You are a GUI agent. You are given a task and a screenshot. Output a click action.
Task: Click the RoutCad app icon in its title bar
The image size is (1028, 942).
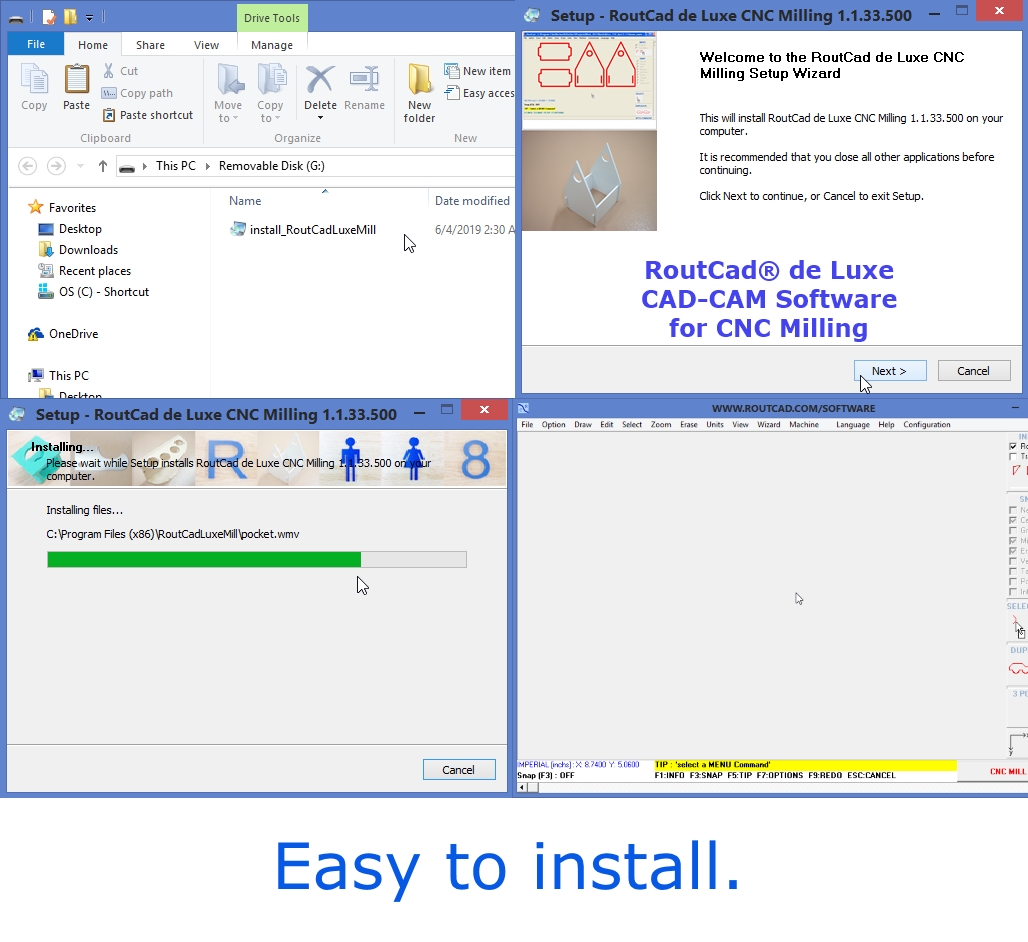523,408
